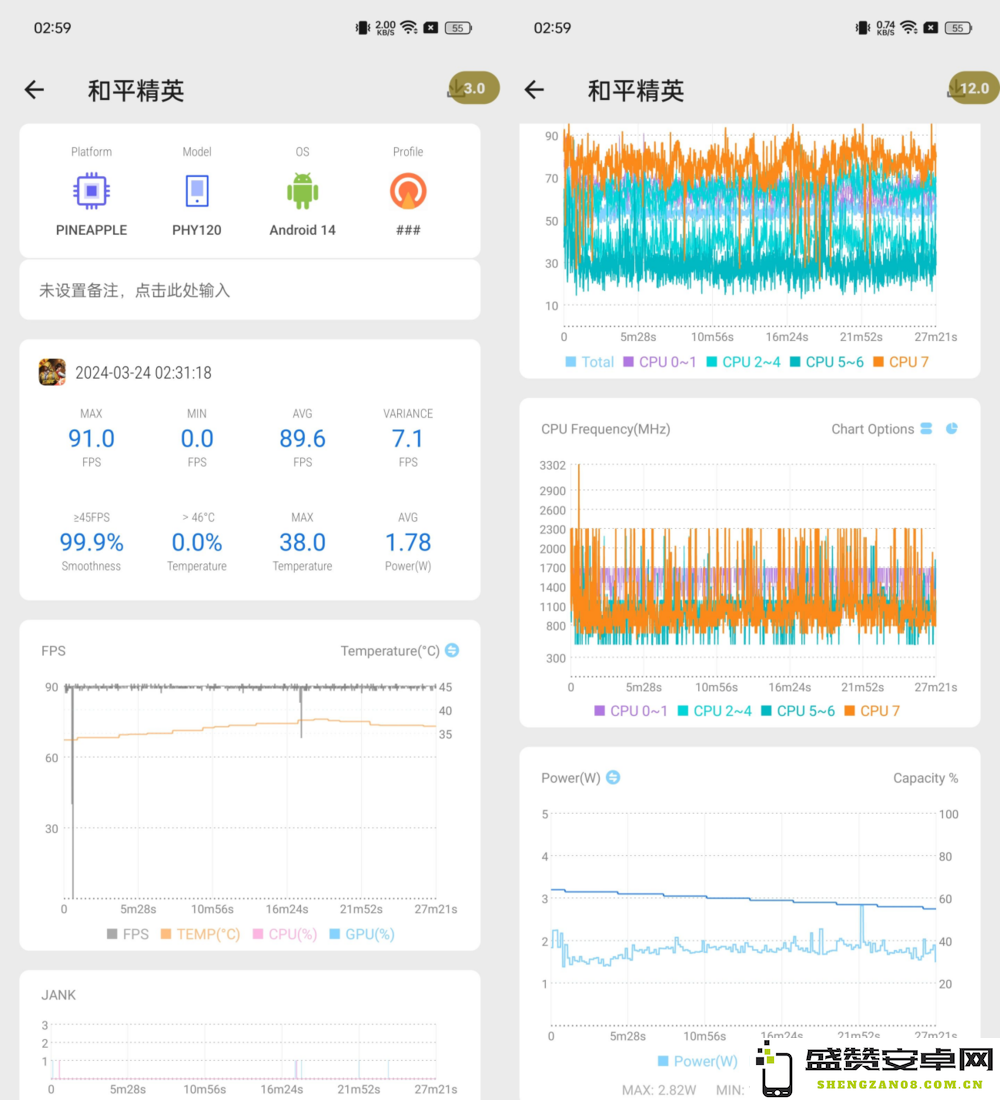Toggle CPU 7 in the legend containing Total

[901, 362]
